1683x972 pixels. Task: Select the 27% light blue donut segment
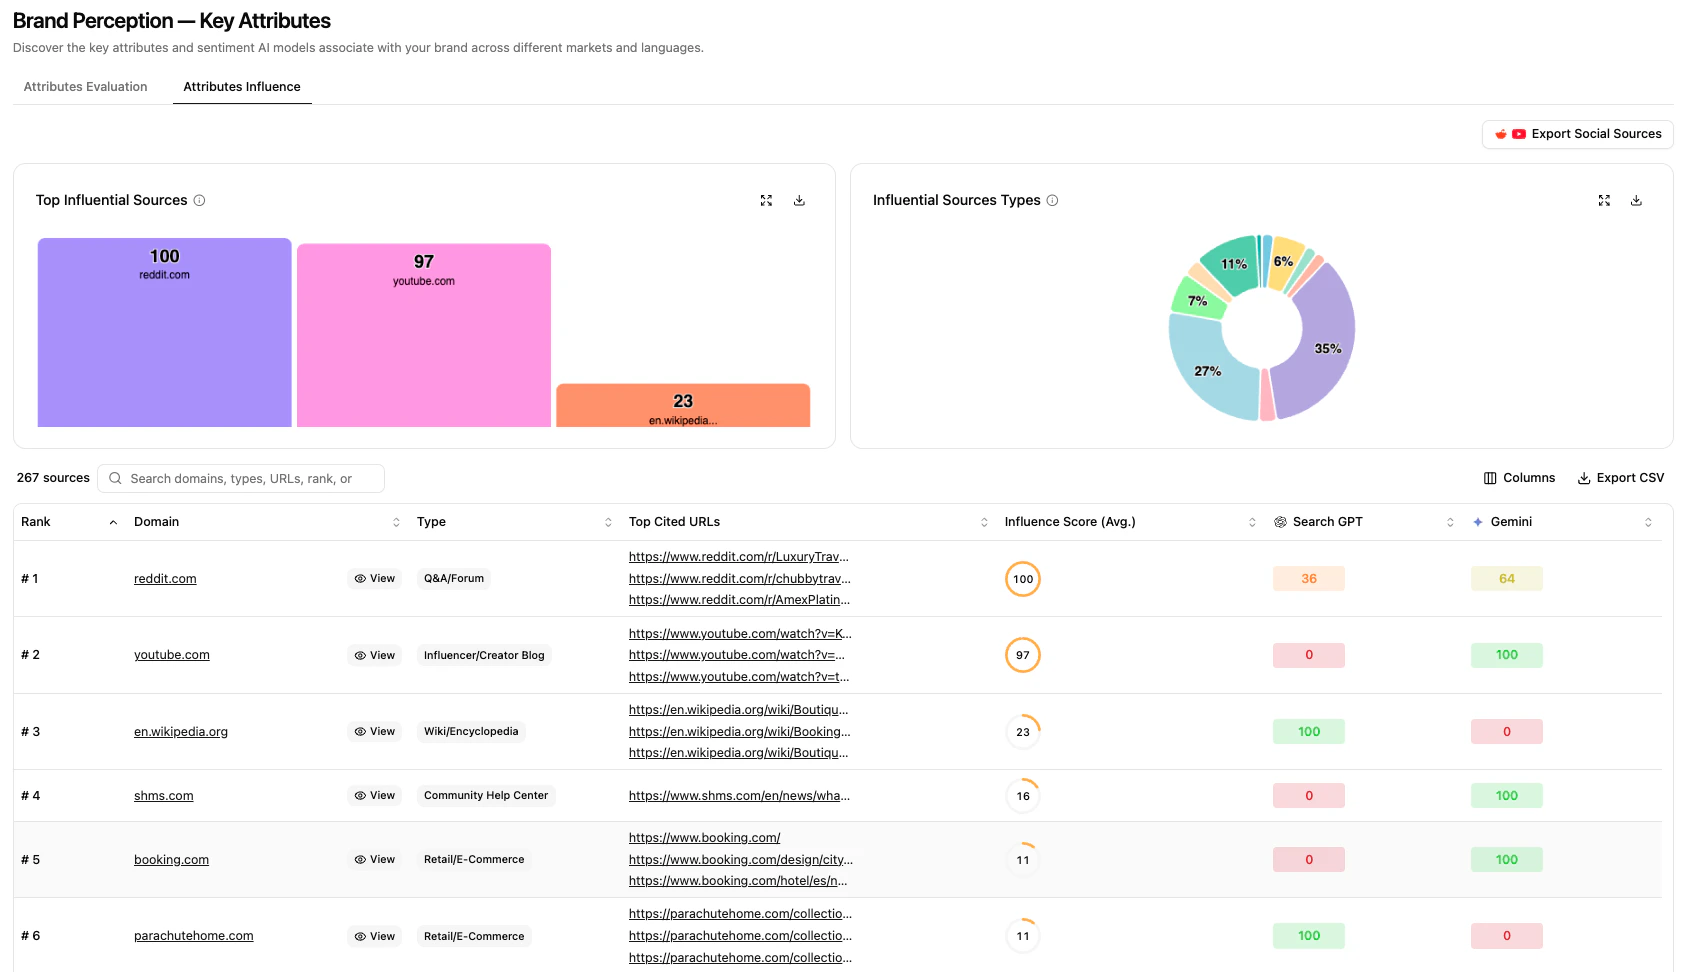1210,368
